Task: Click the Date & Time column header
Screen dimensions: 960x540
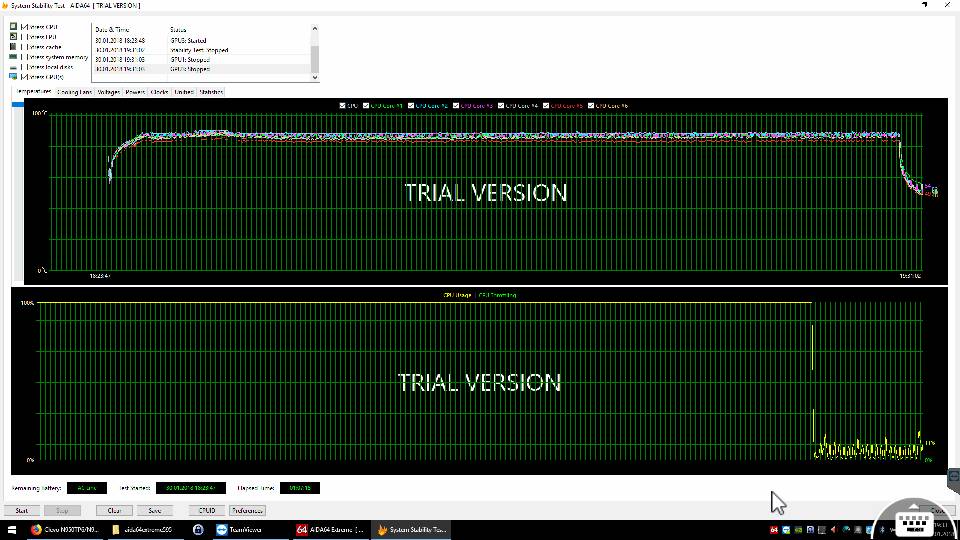Action: tap(130, 29)
